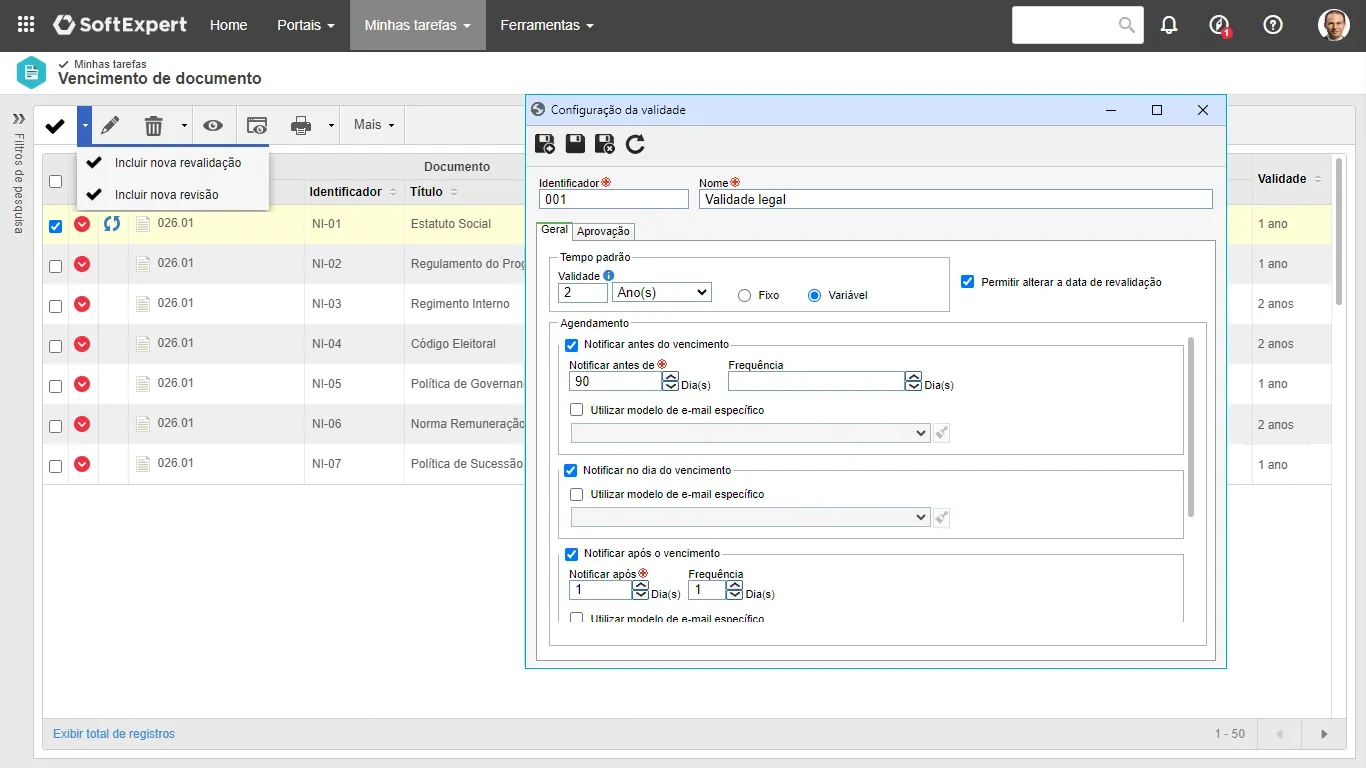Click the Nome input field
The height and width of the screenshot is (768, 1366).
tap(955, 199)
